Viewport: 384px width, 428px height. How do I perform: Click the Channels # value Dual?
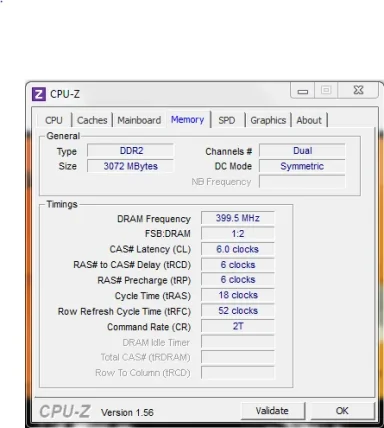[302, 151]
